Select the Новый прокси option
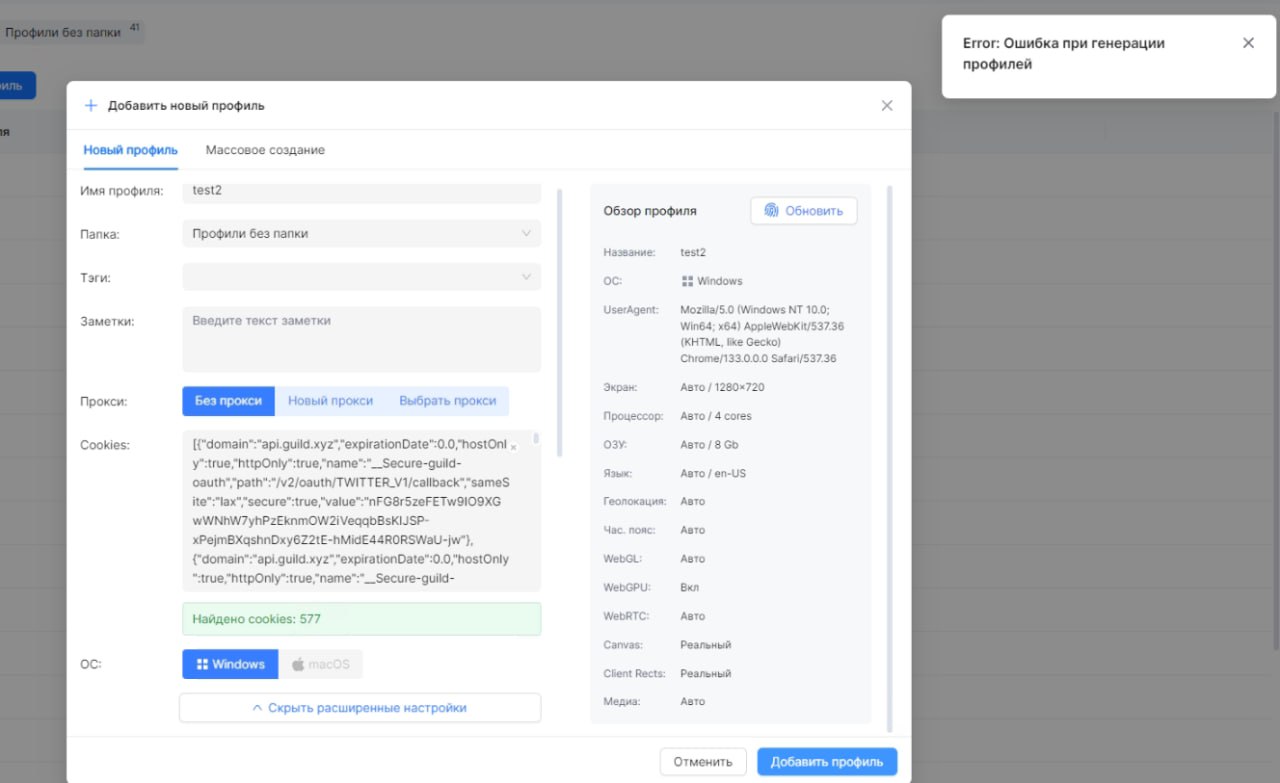 (330, 401)
